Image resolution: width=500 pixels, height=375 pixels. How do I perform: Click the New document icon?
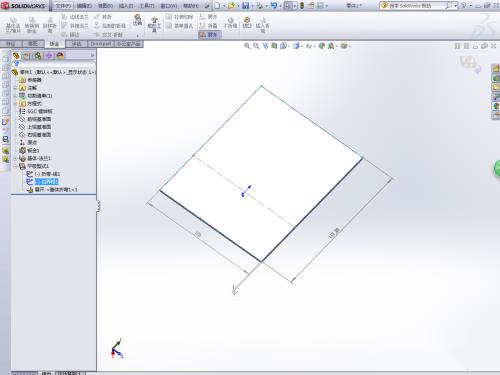(217, 6)
